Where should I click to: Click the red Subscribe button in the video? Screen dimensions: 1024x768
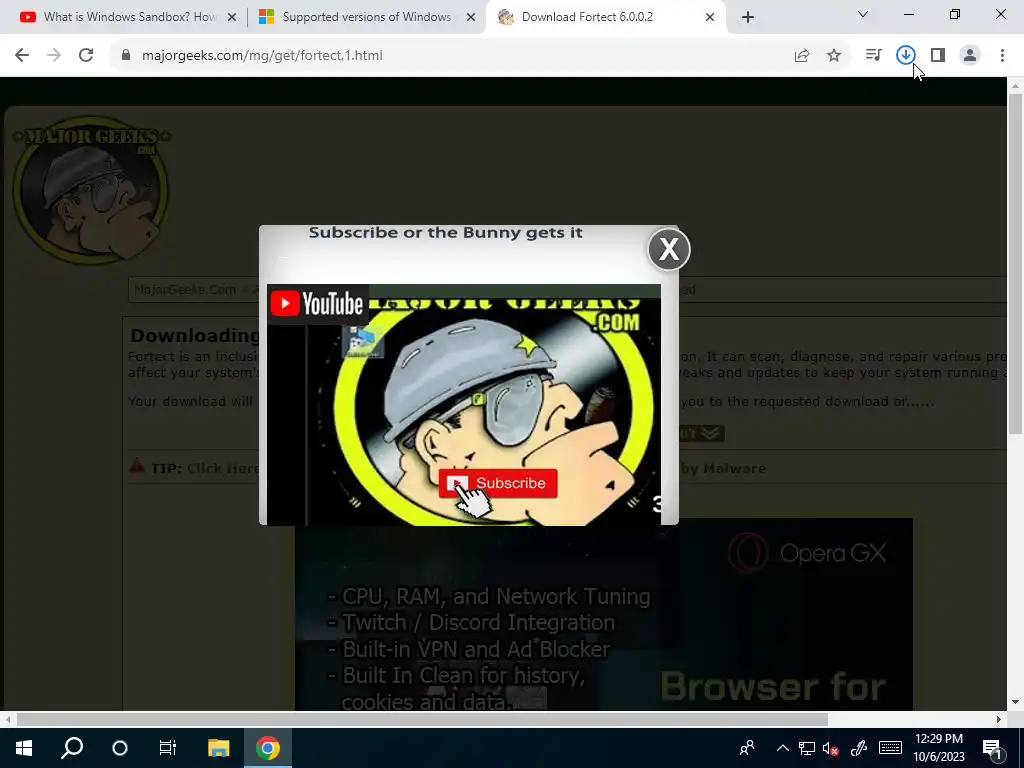(498, 483)
